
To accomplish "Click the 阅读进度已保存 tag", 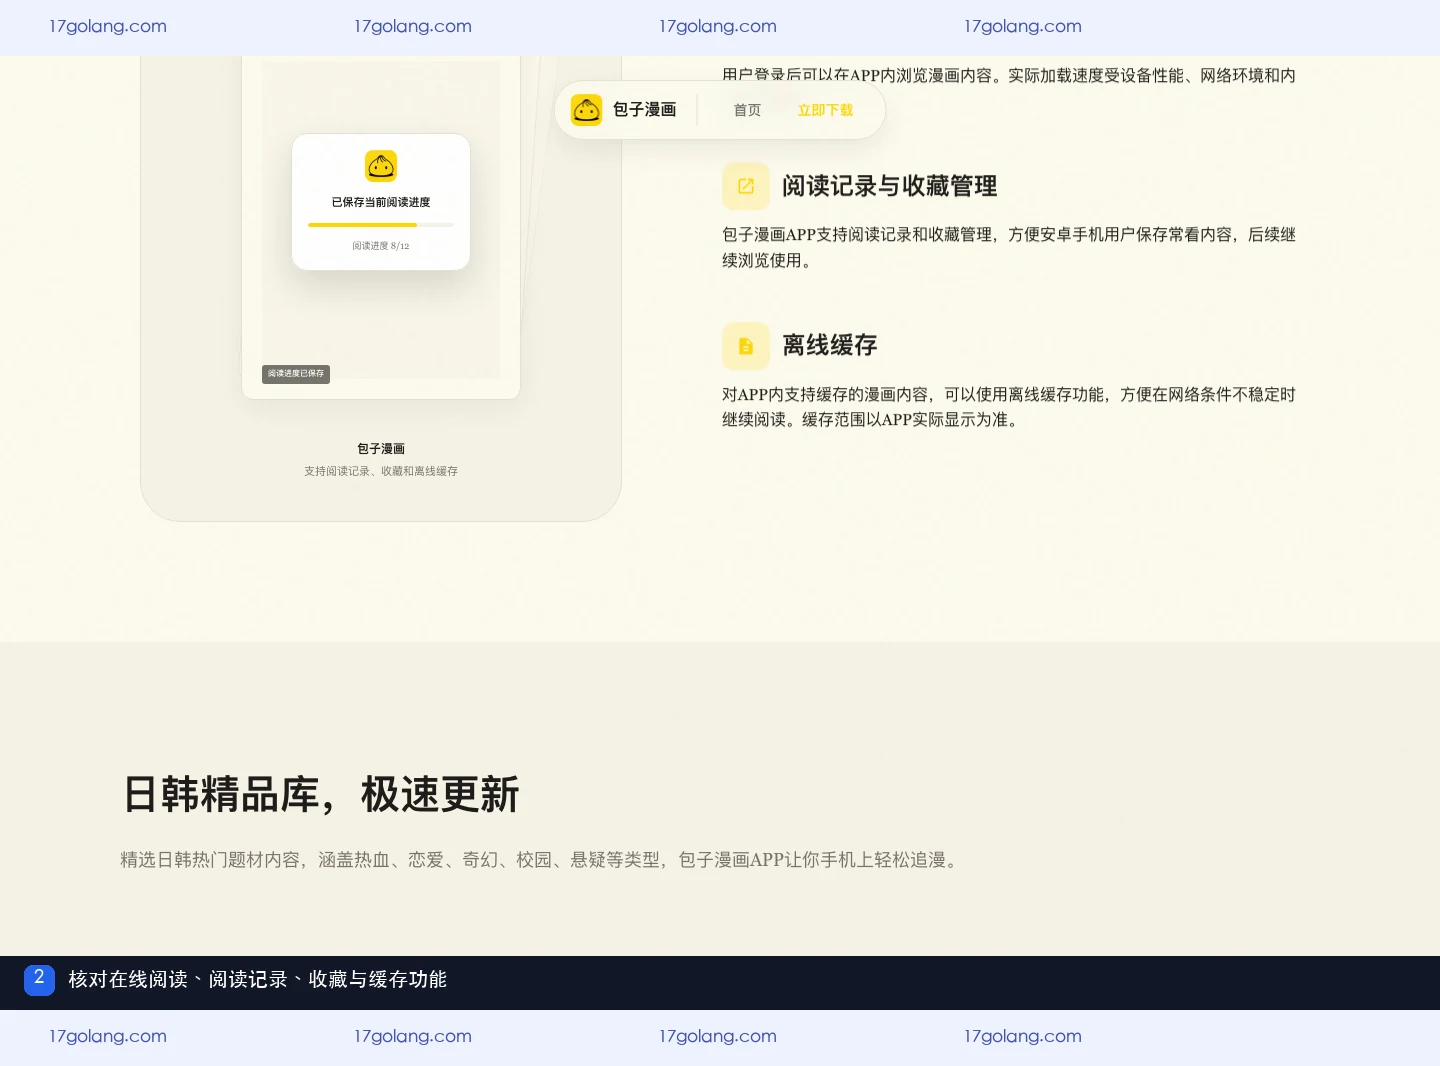I will coord(296,374).
